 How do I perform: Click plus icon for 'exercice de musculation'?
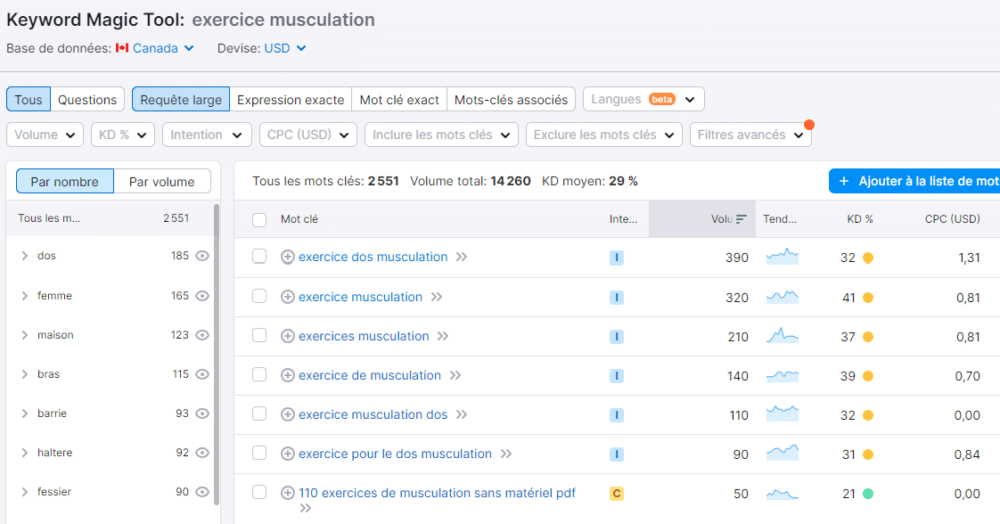(x=288, y=375)
